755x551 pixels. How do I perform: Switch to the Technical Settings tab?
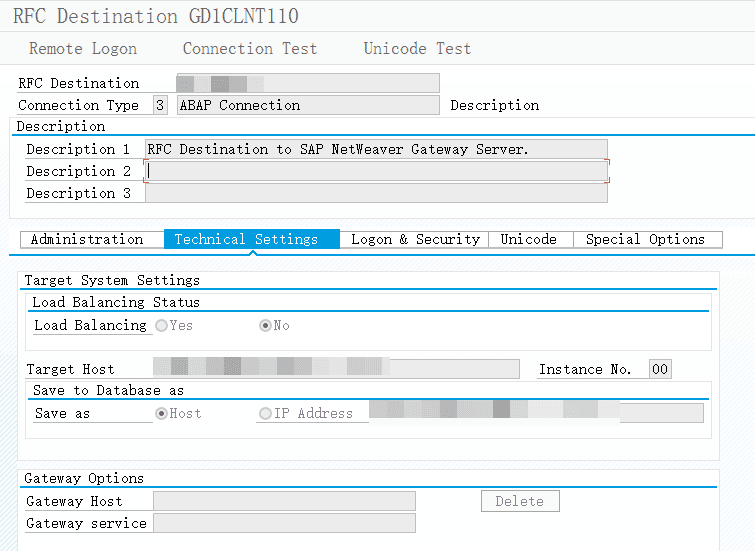pos(246,239)
